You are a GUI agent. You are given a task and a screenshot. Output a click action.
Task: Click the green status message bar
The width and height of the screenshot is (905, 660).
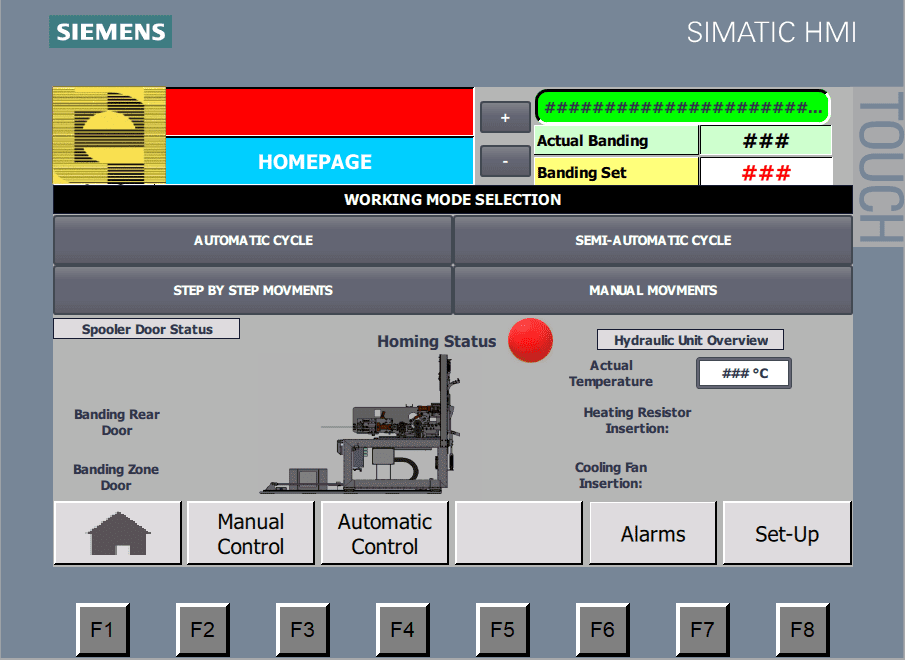(684, 107)
